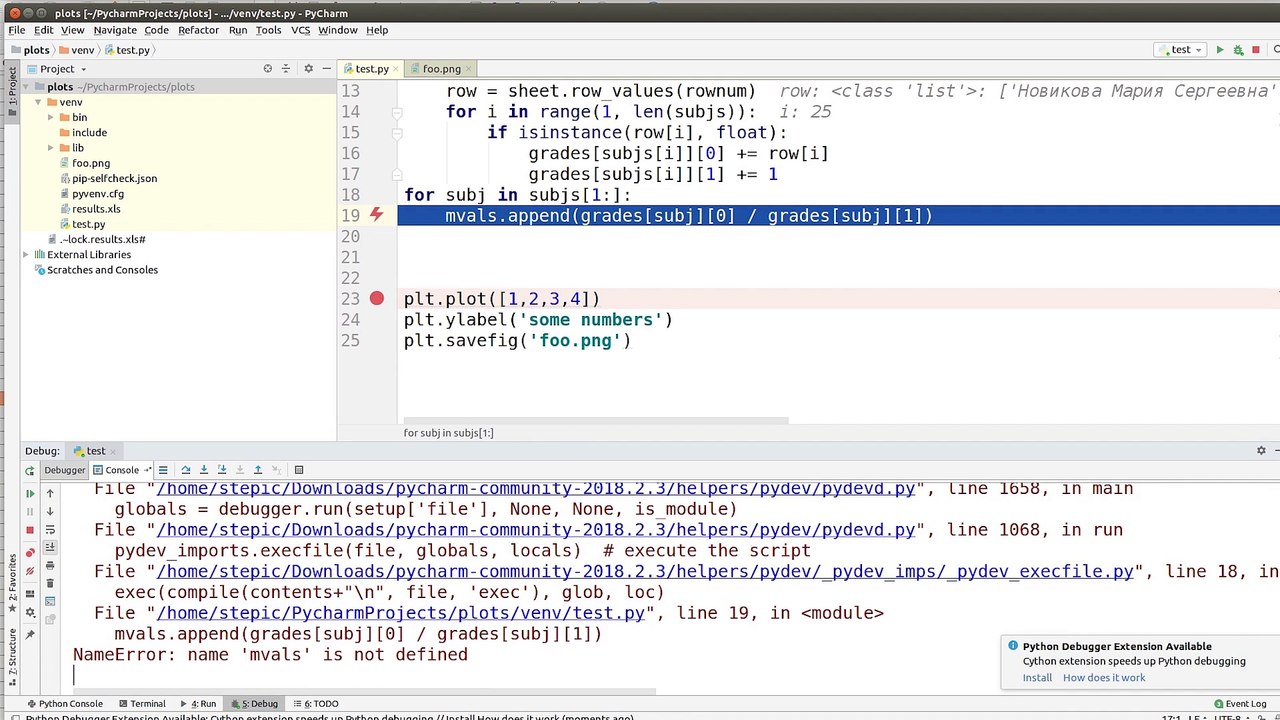Print console output via printer icon
This screenshot has height=720, width=1280.
pos(51,565)
